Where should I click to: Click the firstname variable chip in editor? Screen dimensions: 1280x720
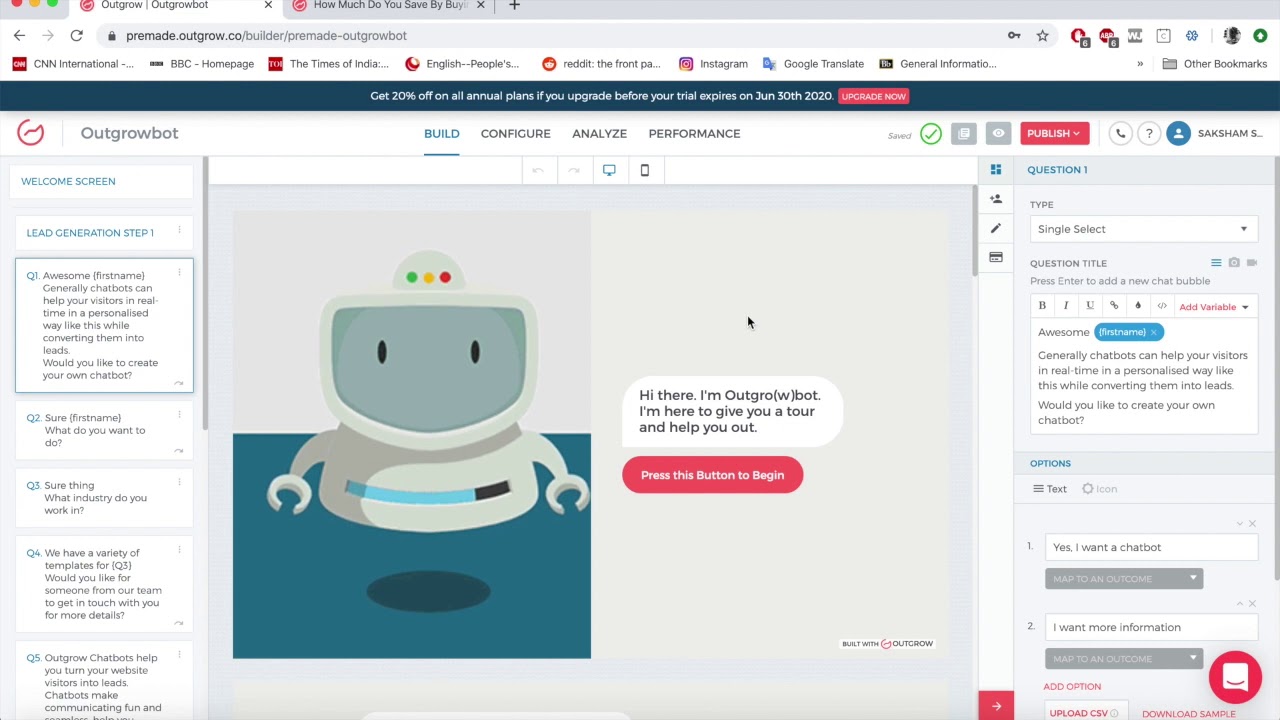[x=1122, y=331]
